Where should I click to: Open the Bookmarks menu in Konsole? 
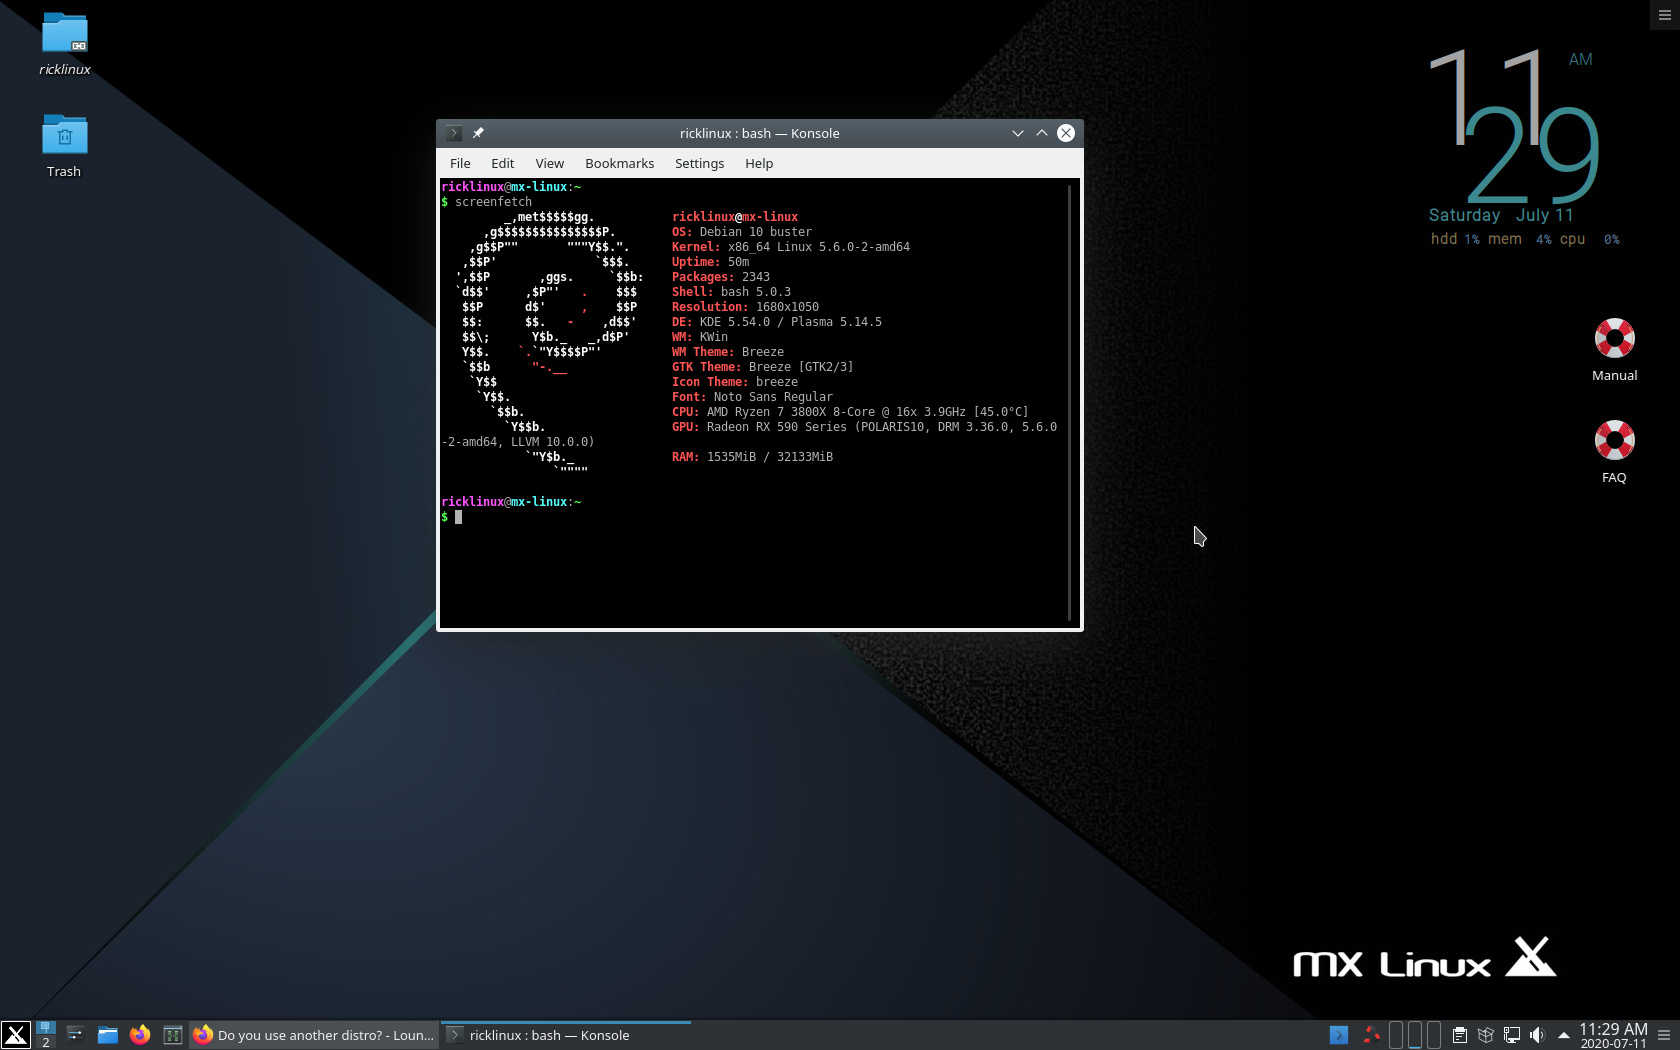pyautogui.click(x=619, y=163)
